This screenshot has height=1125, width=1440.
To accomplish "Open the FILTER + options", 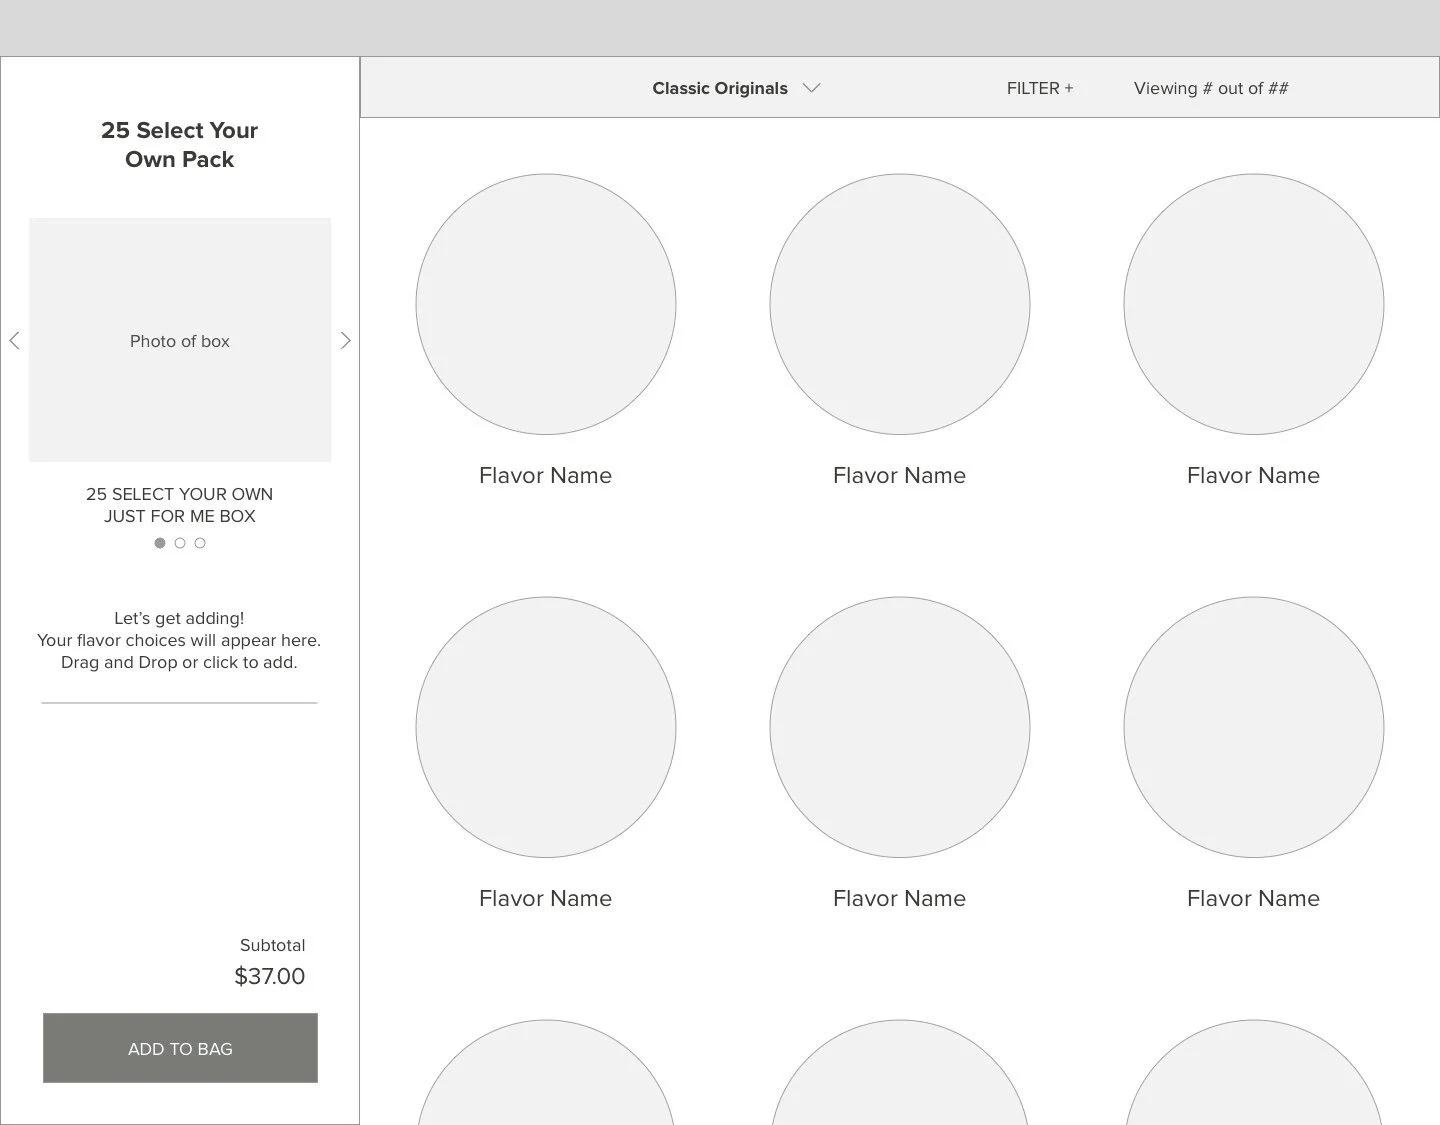I will point(1040,88).
